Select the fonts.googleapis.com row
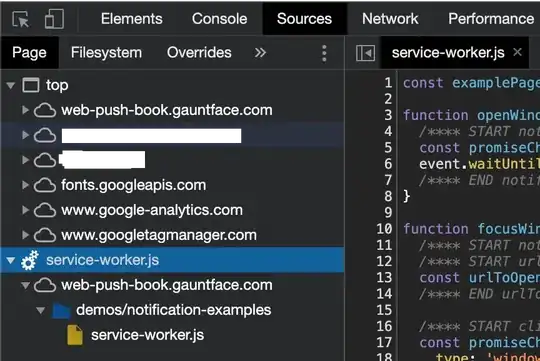Viewport: 540px width, 361px height. pyautogui.click(x=172, y=185)
